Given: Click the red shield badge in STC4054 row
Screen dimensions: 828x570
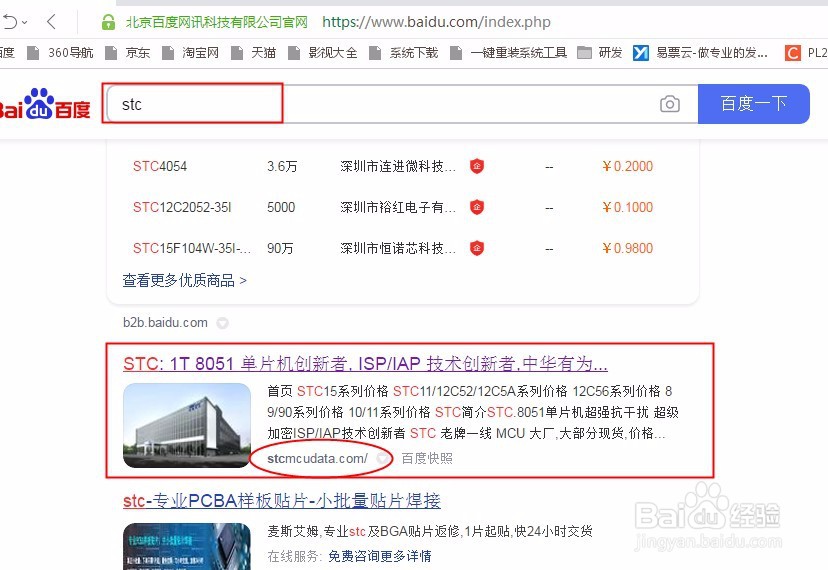Looking at the screenshot, I should (x=477, y=166).
